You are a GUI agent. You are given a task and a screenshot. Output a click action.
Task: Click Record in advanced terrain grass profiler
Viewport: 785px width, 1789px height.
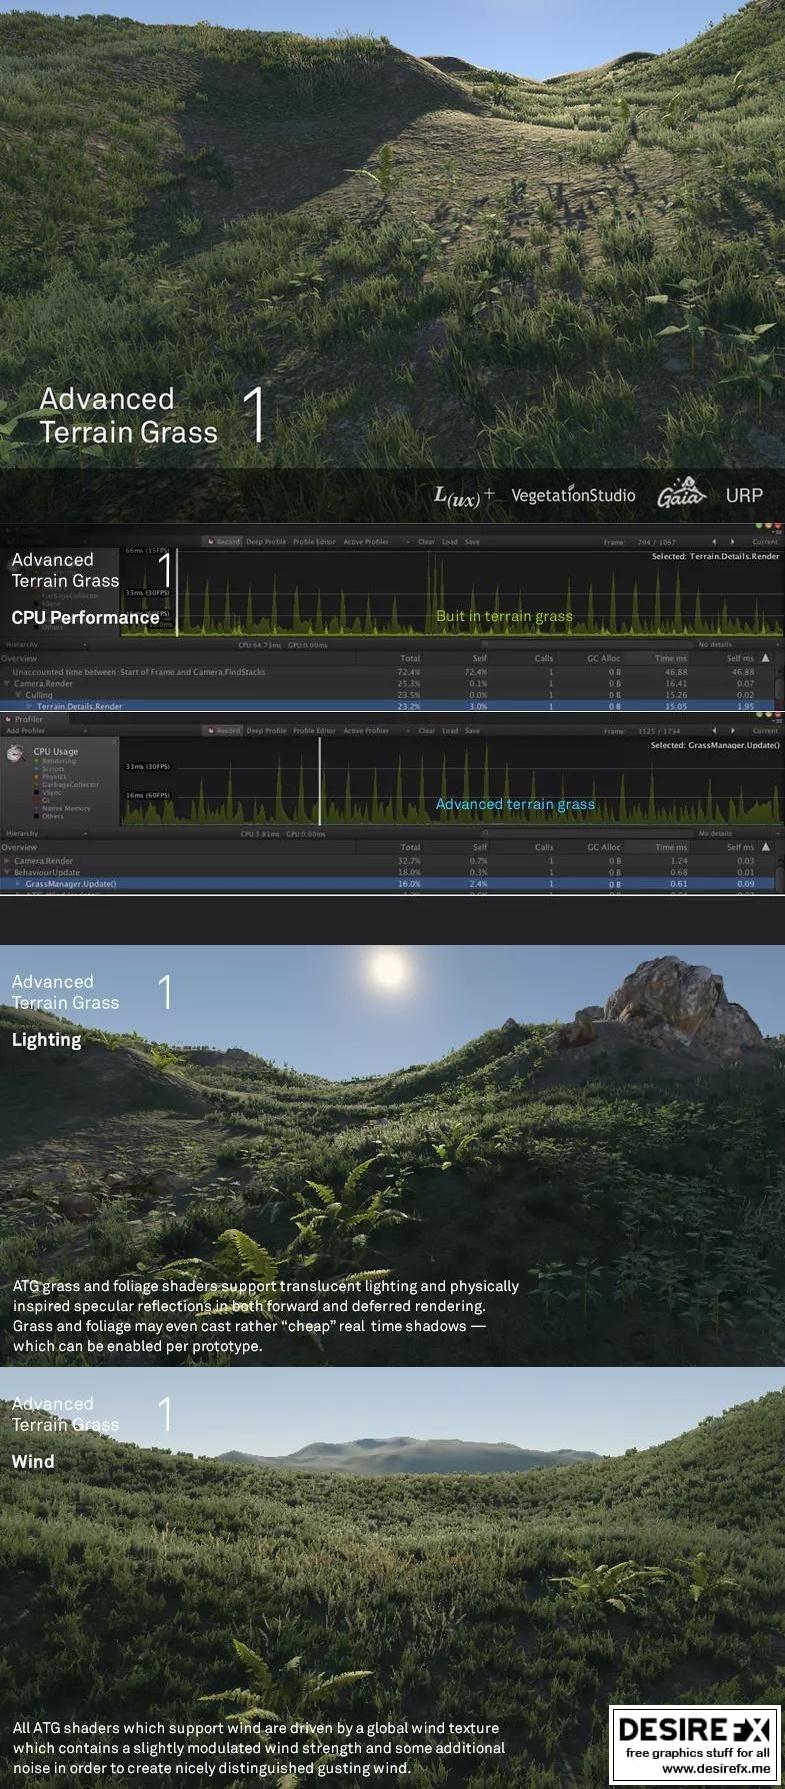point(224,731)
